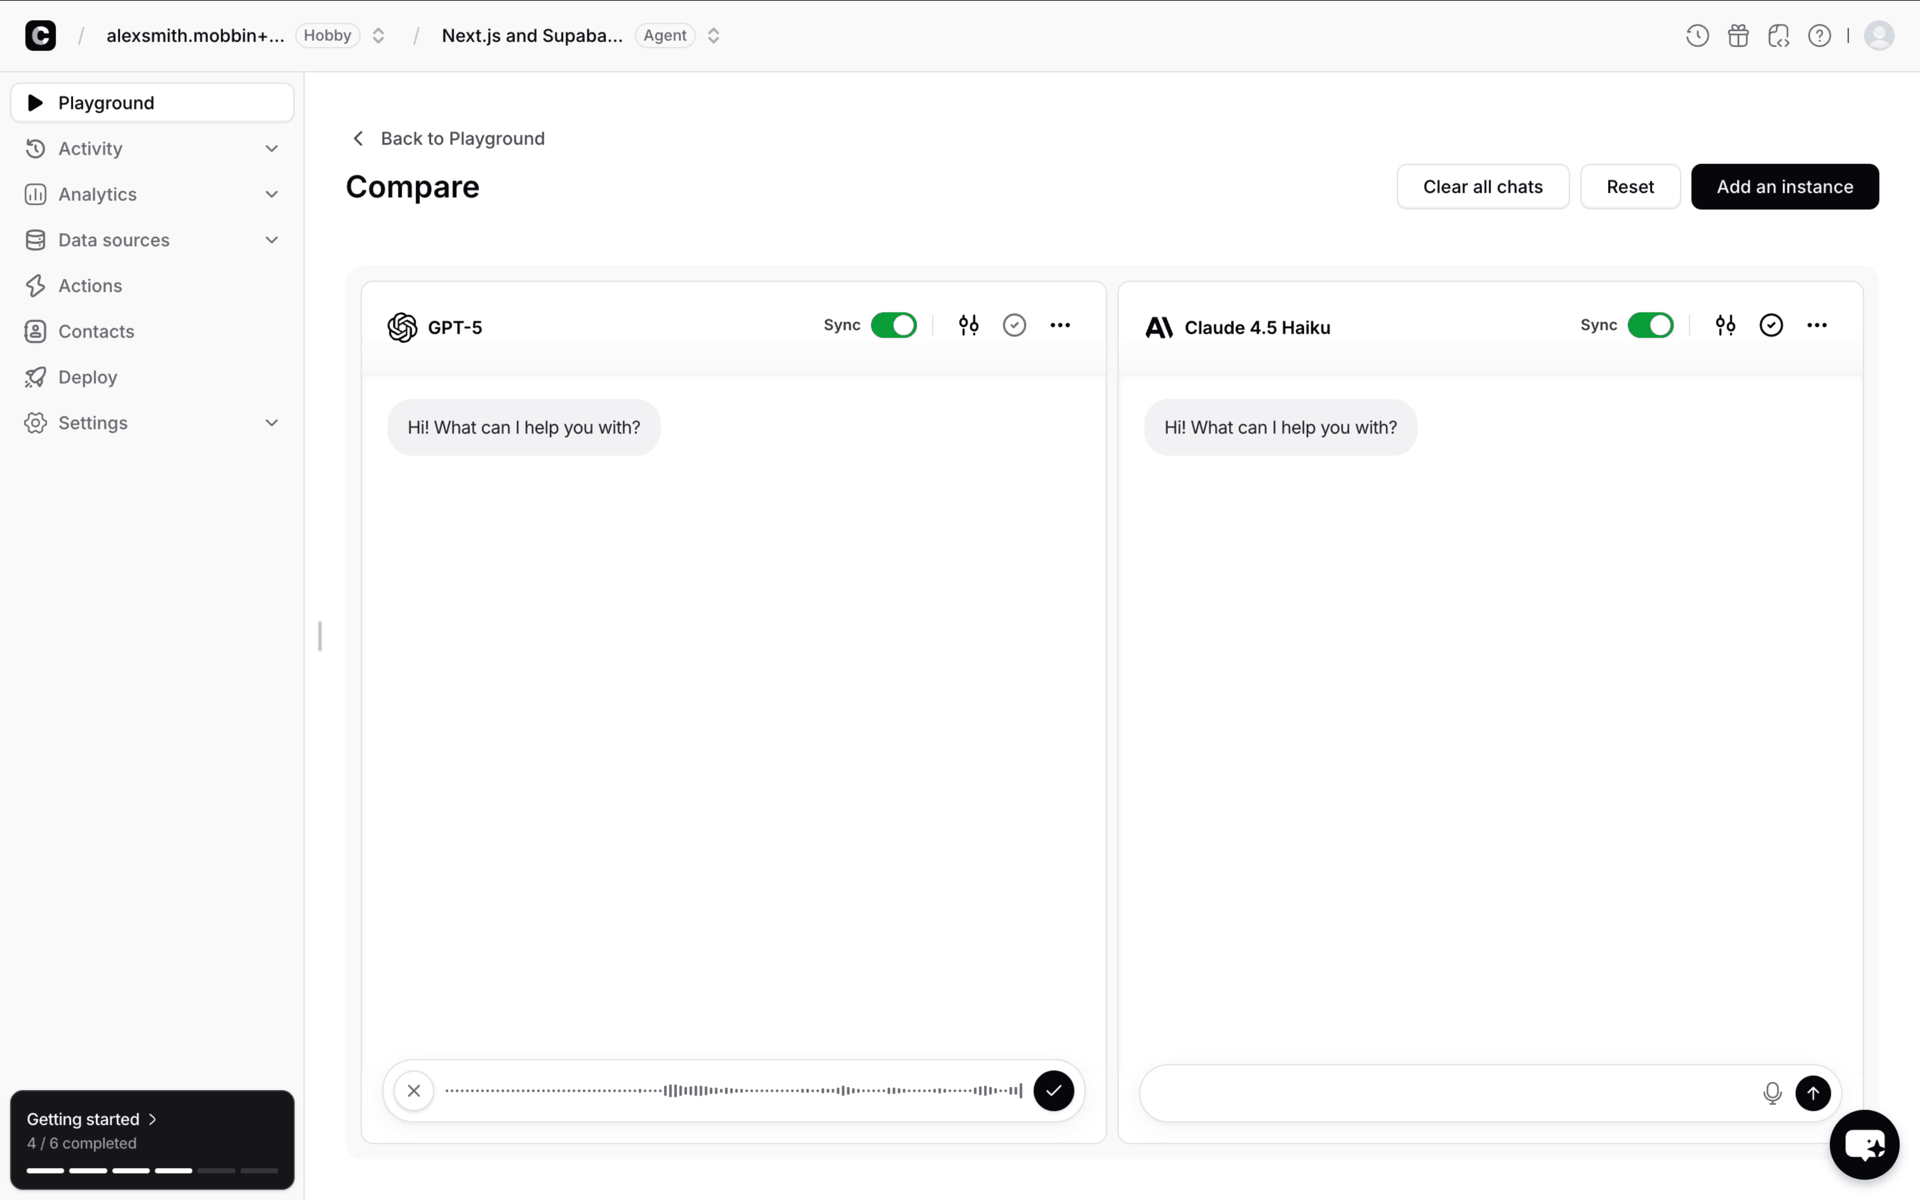Click the '4 / 6 completed' text
This screenshot has height=1200, width=1920.
click(x=82, y=1144)
